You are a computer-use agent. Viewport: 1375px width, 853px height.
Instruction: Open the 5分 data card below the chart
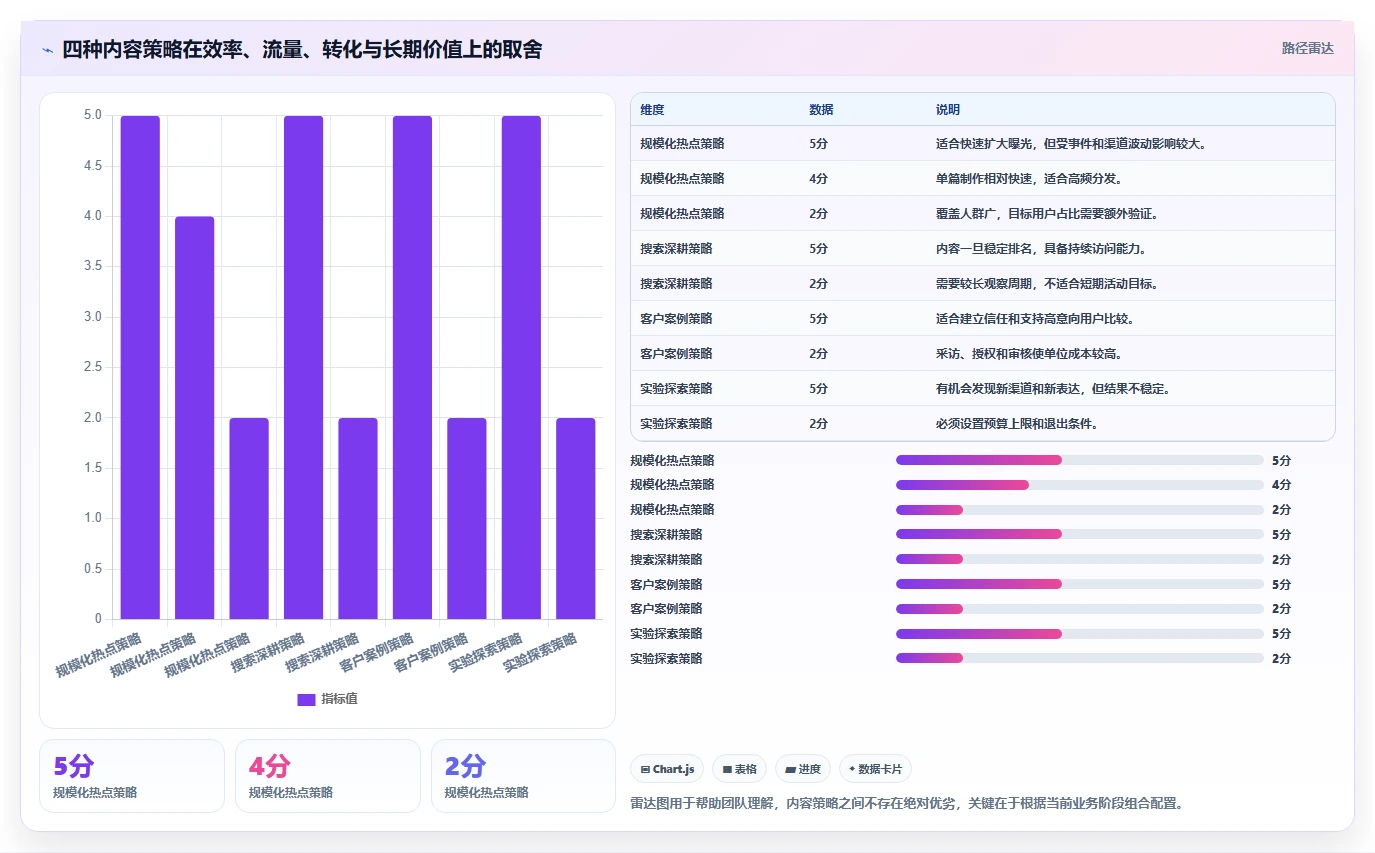coord(132,776)
